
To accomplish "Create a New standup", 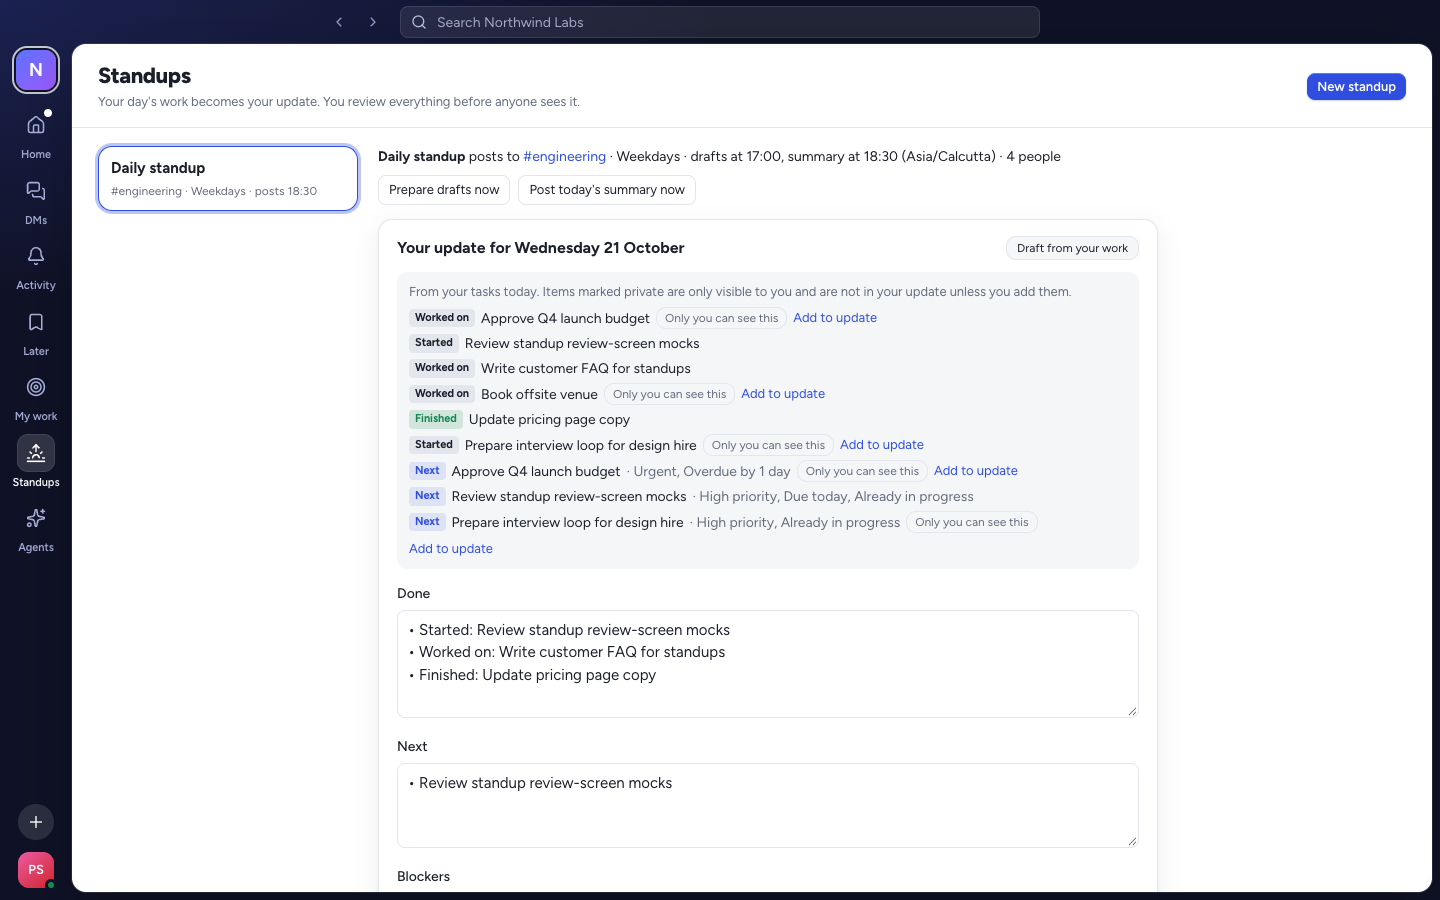I will (1356, 87).
